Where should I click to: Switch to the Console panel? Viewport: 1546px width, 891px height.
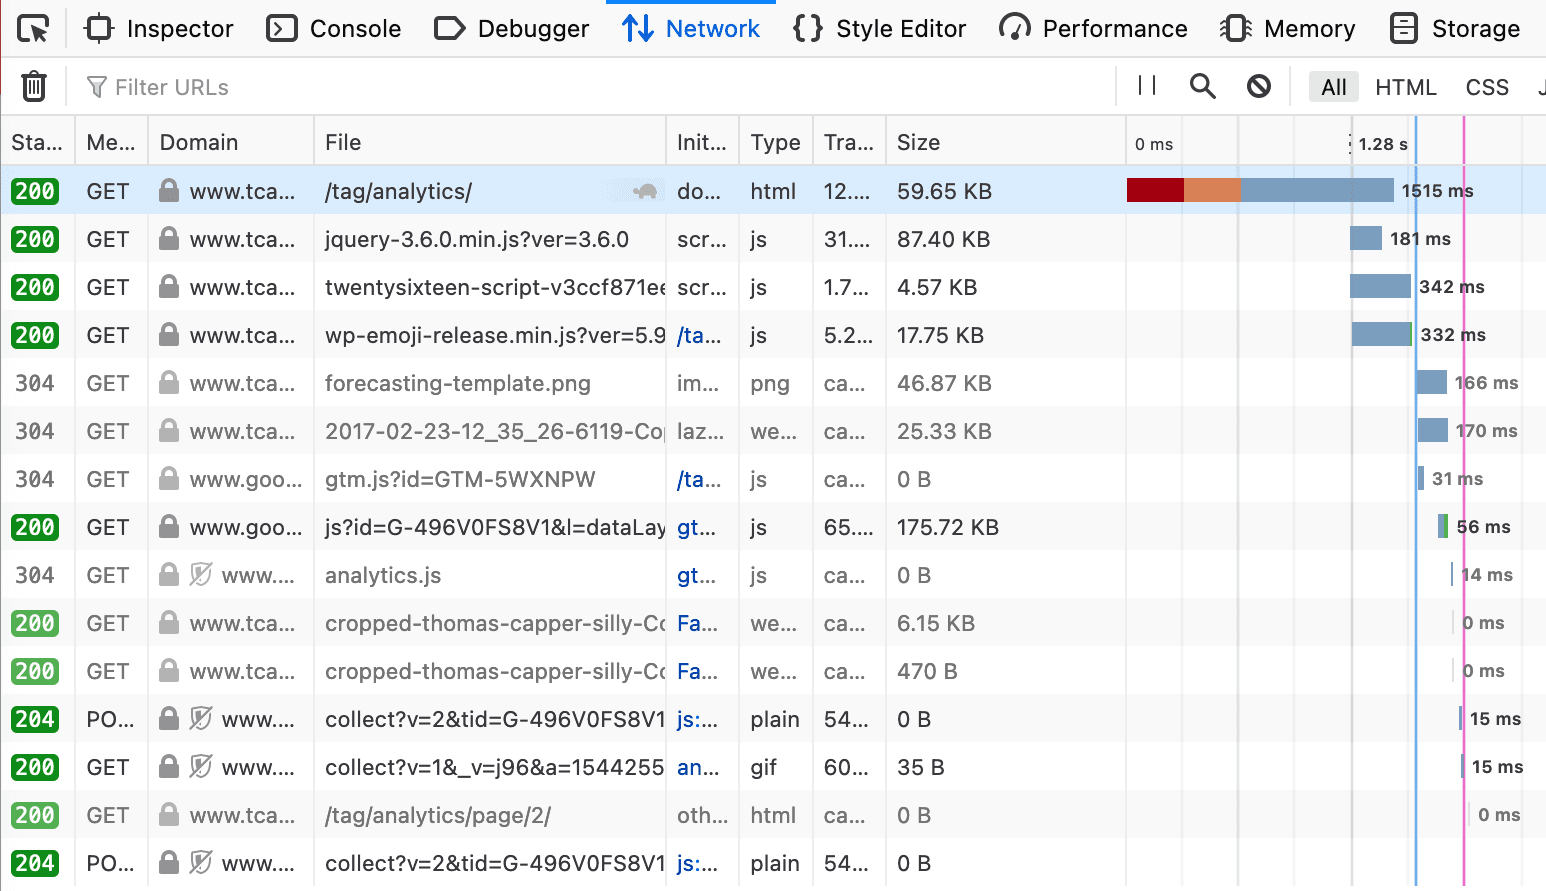click(x=333, y=28)
